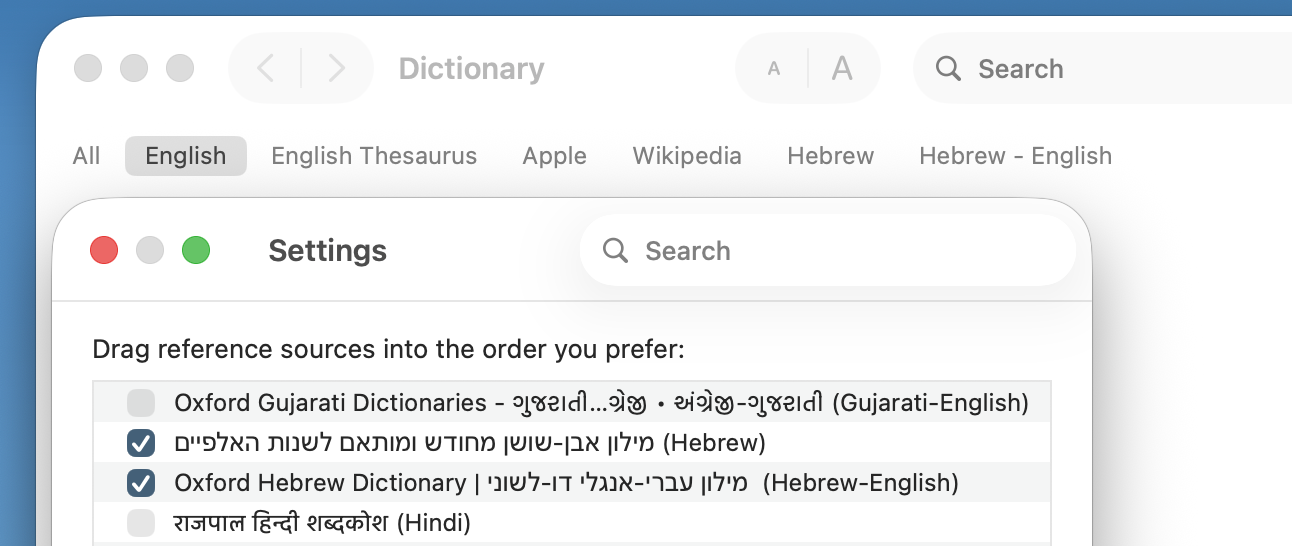Select the Hebrew - English tab
Viewport: 1292px width, 546px height.
[x=1015, y=156]
